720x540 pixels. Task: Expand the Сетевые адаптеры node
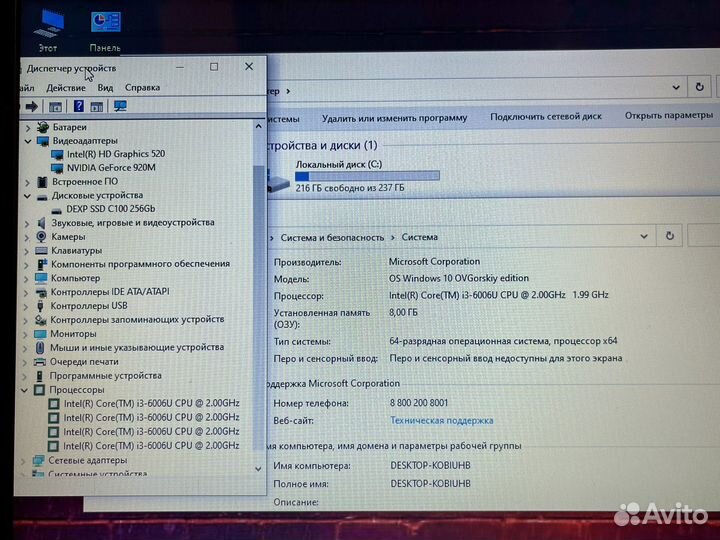point(23,461)
